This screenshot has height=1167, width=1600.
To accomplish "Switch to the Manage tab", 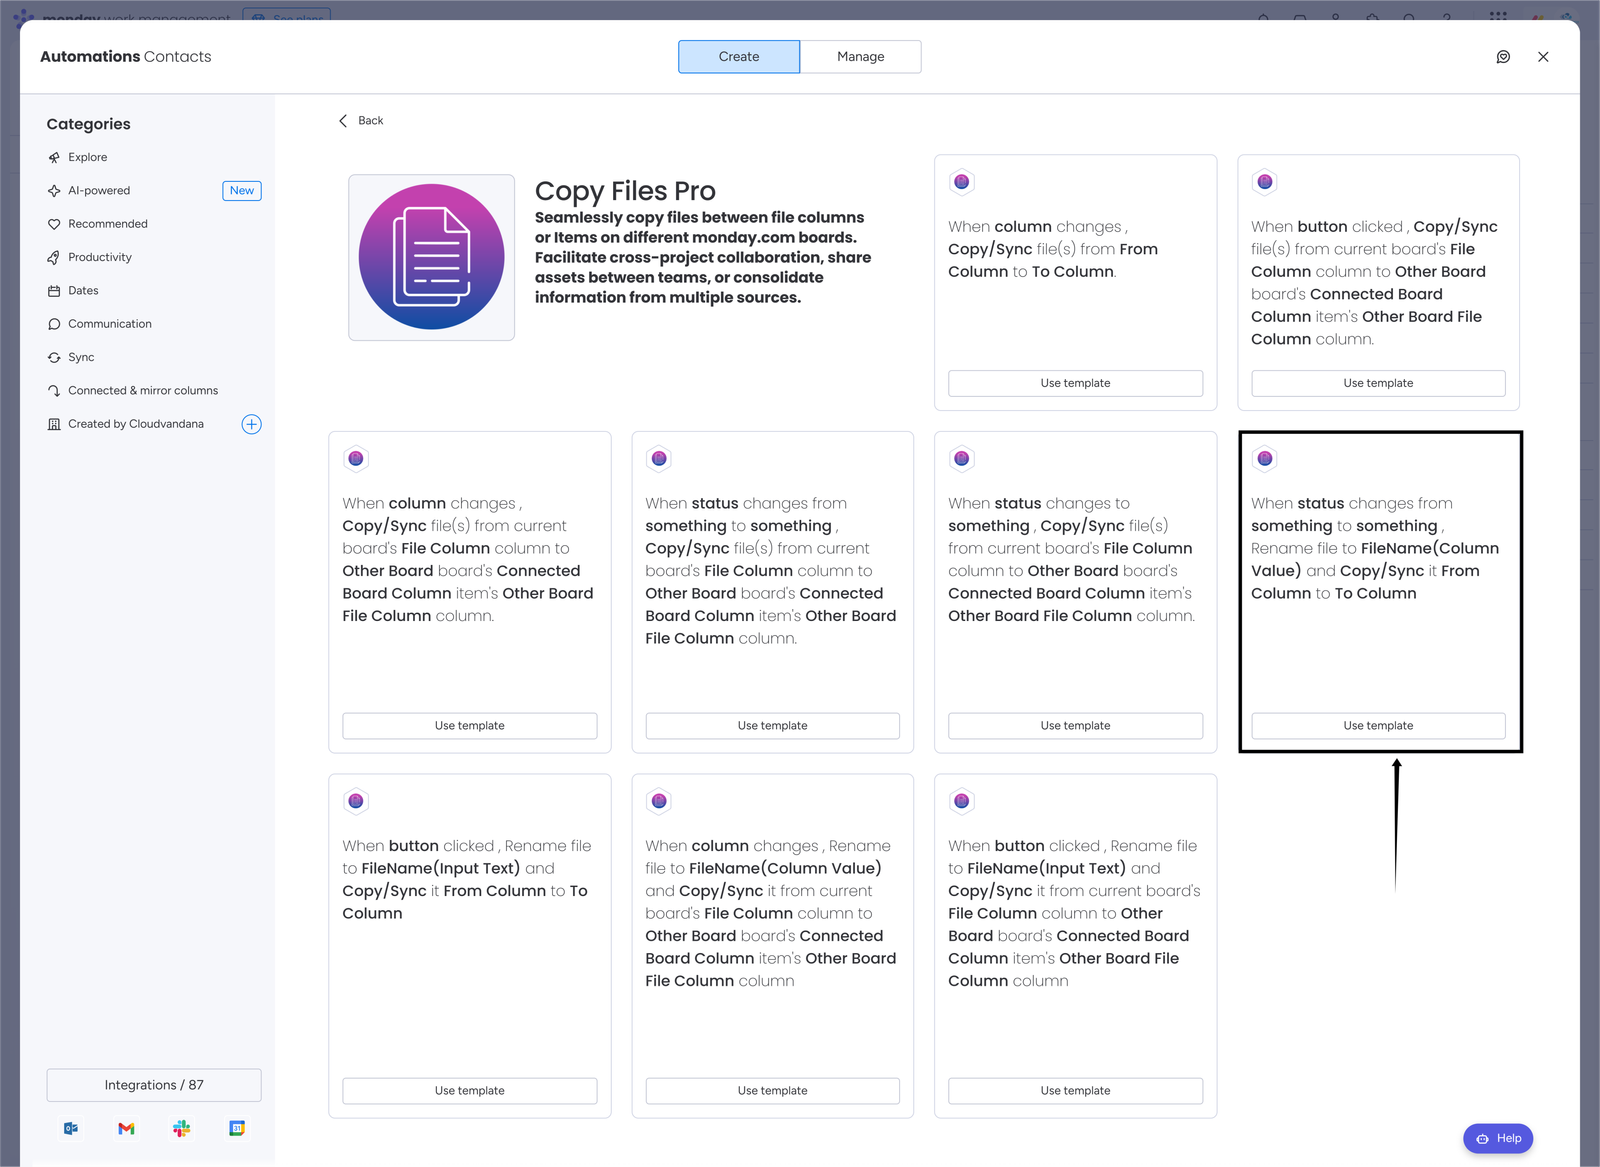I will (861, 57).
